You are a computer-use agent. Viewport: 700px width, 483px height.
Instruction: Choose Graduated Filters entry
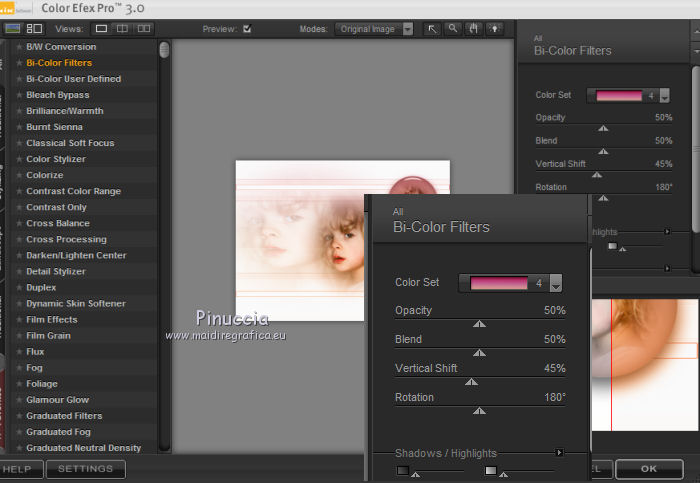[64, 416]
